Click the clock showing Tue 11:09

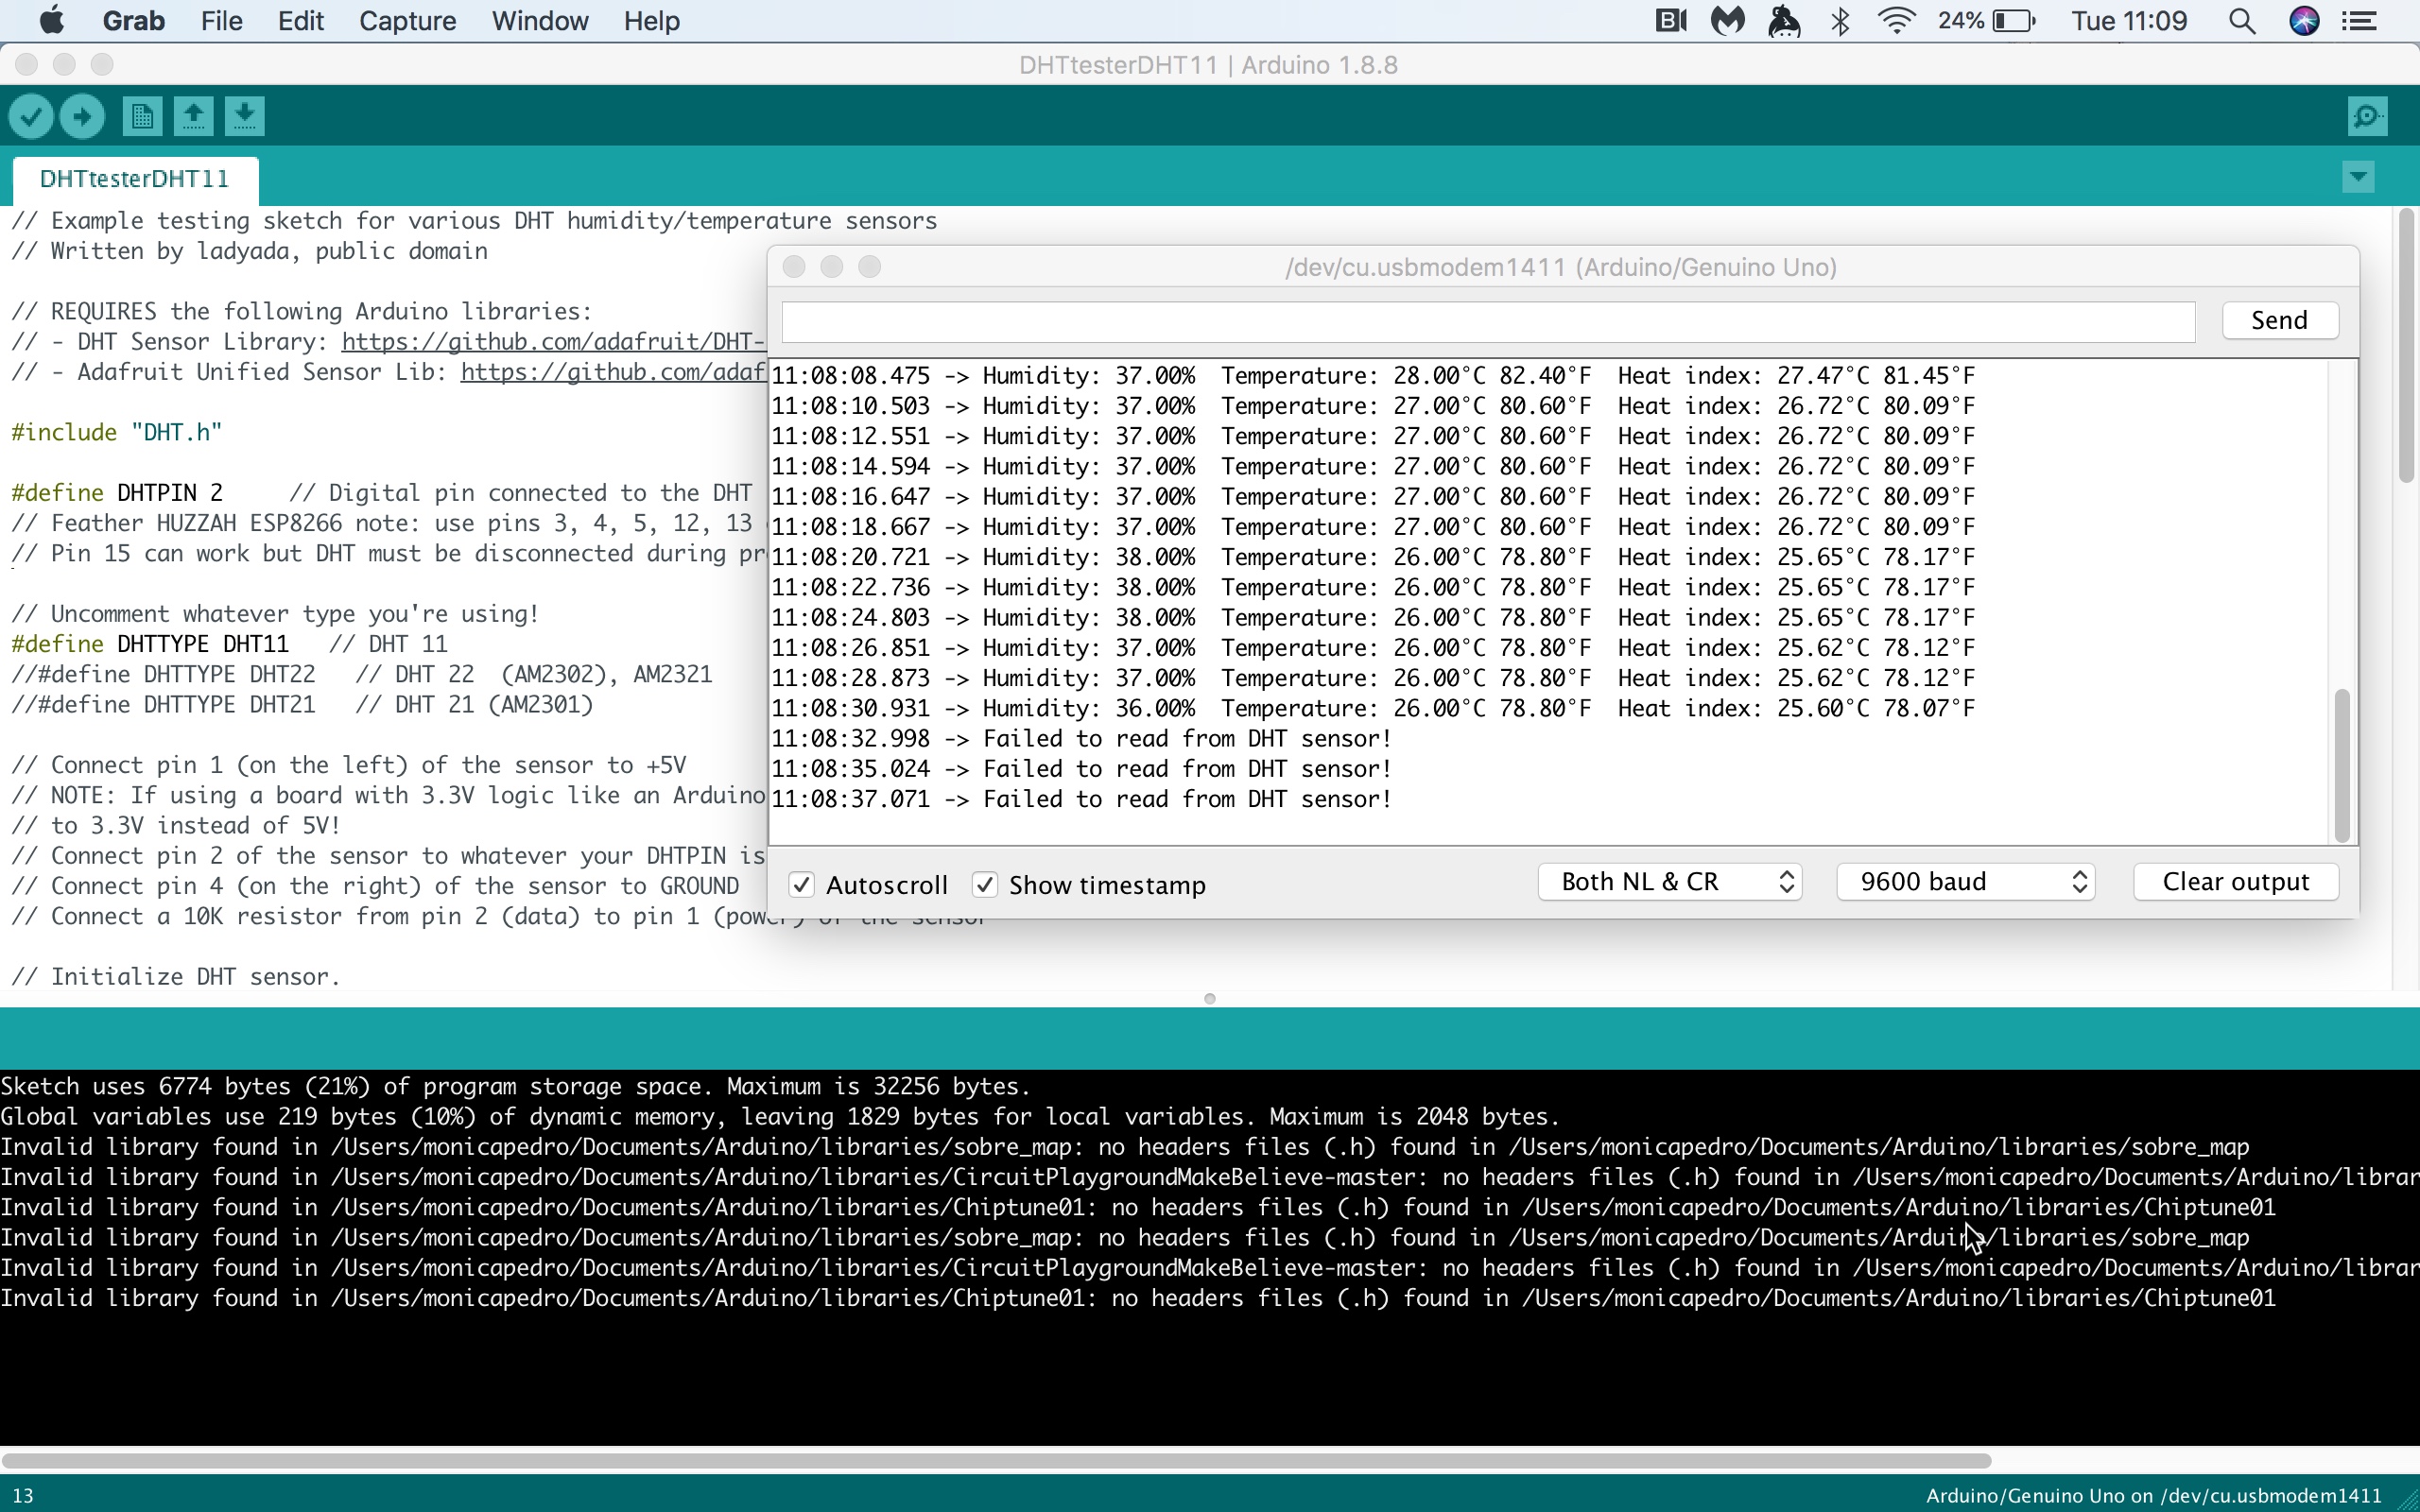(2129, 20)
